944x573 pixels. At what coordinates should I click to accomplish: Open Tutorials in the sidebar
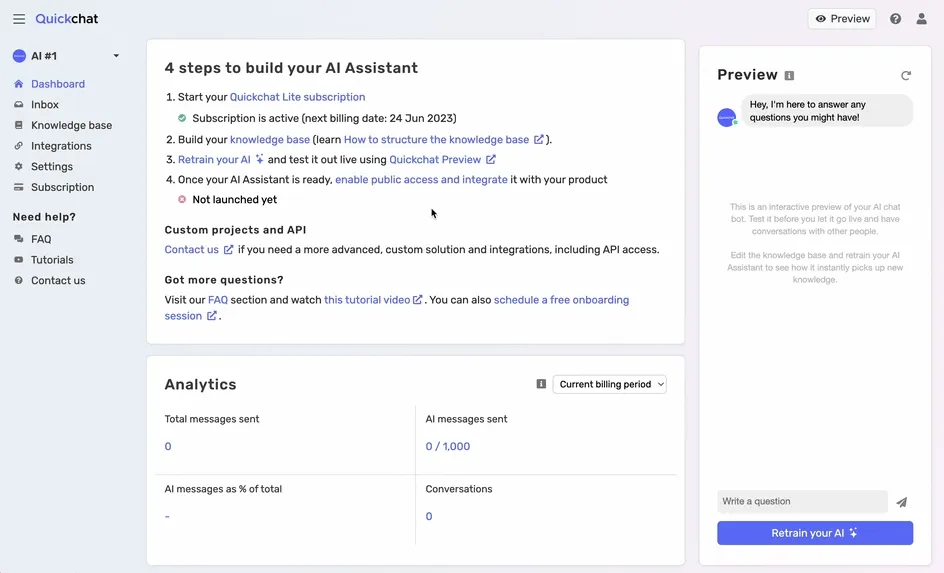(x=52, y=259)
